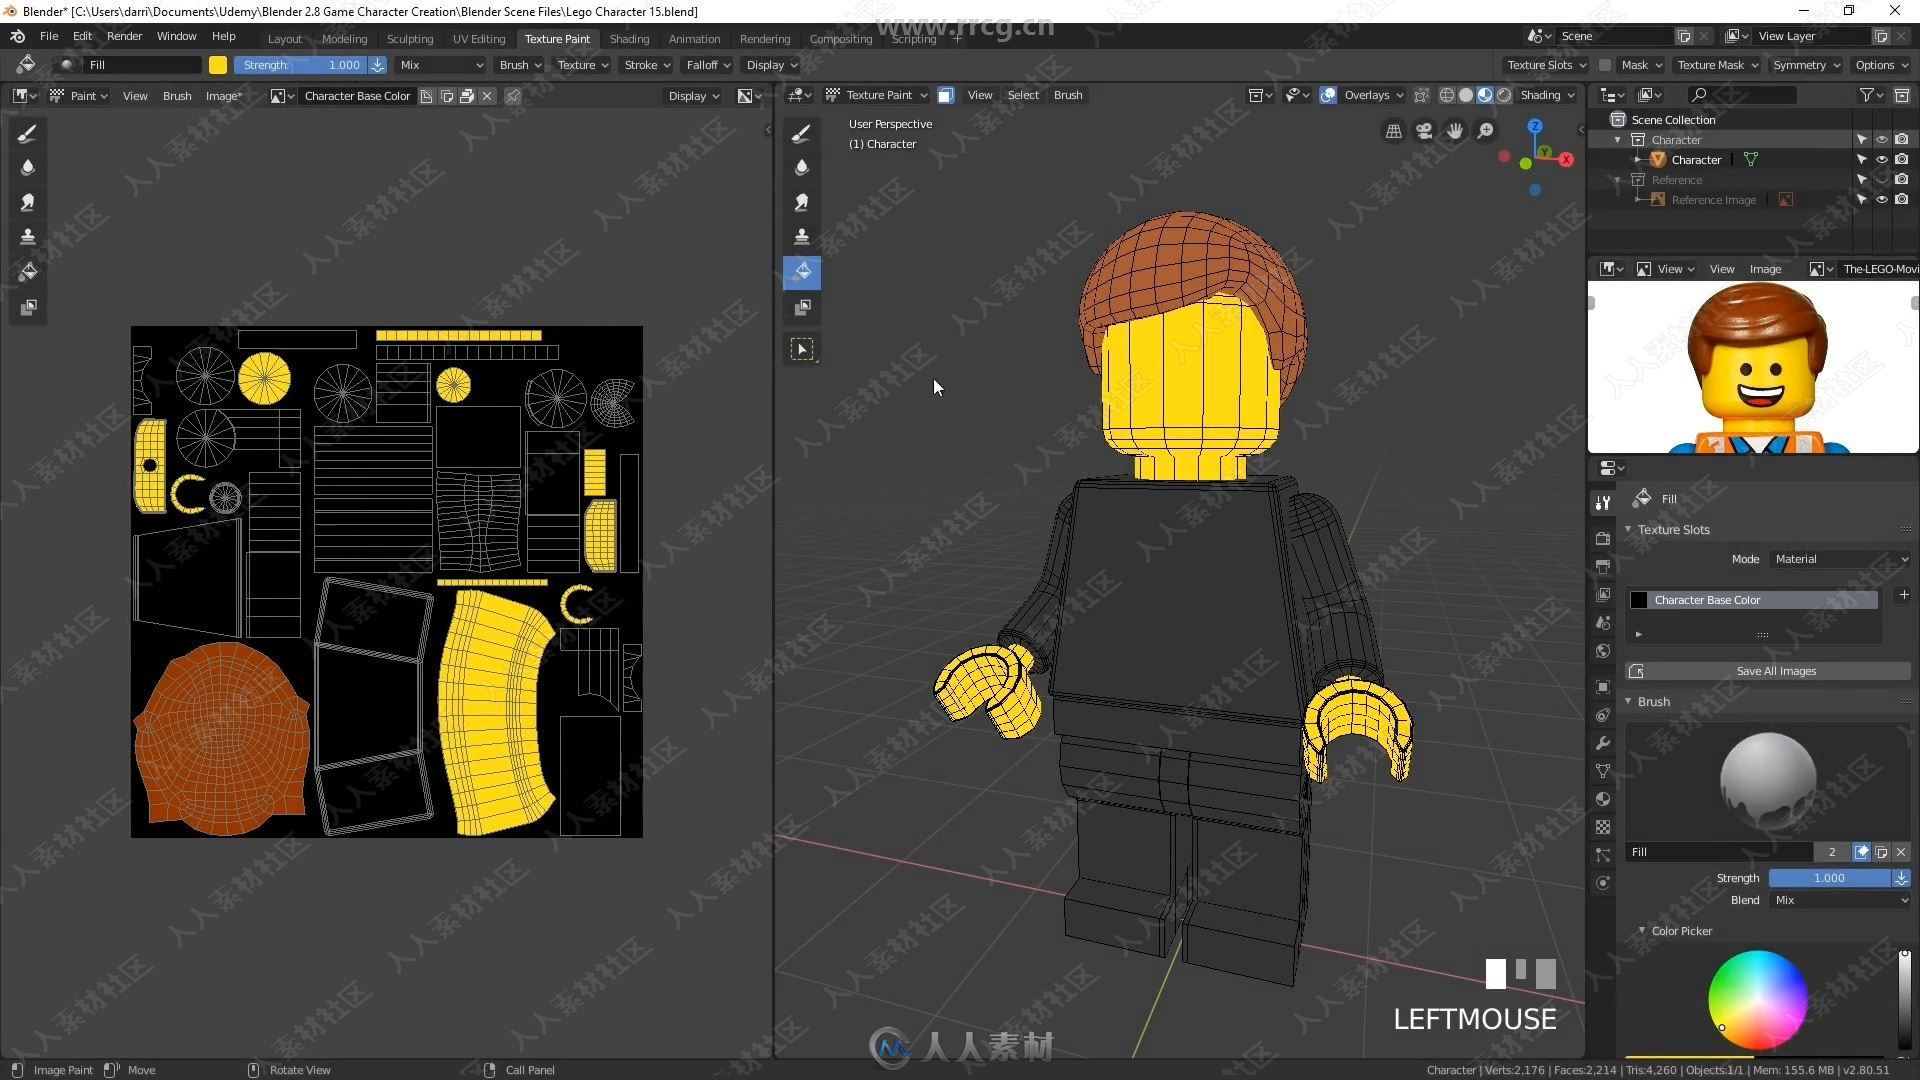The height and width of the screenshot is (1080, 1920).
Task: Open the Render properties tab
Action: click(1603, 538)
